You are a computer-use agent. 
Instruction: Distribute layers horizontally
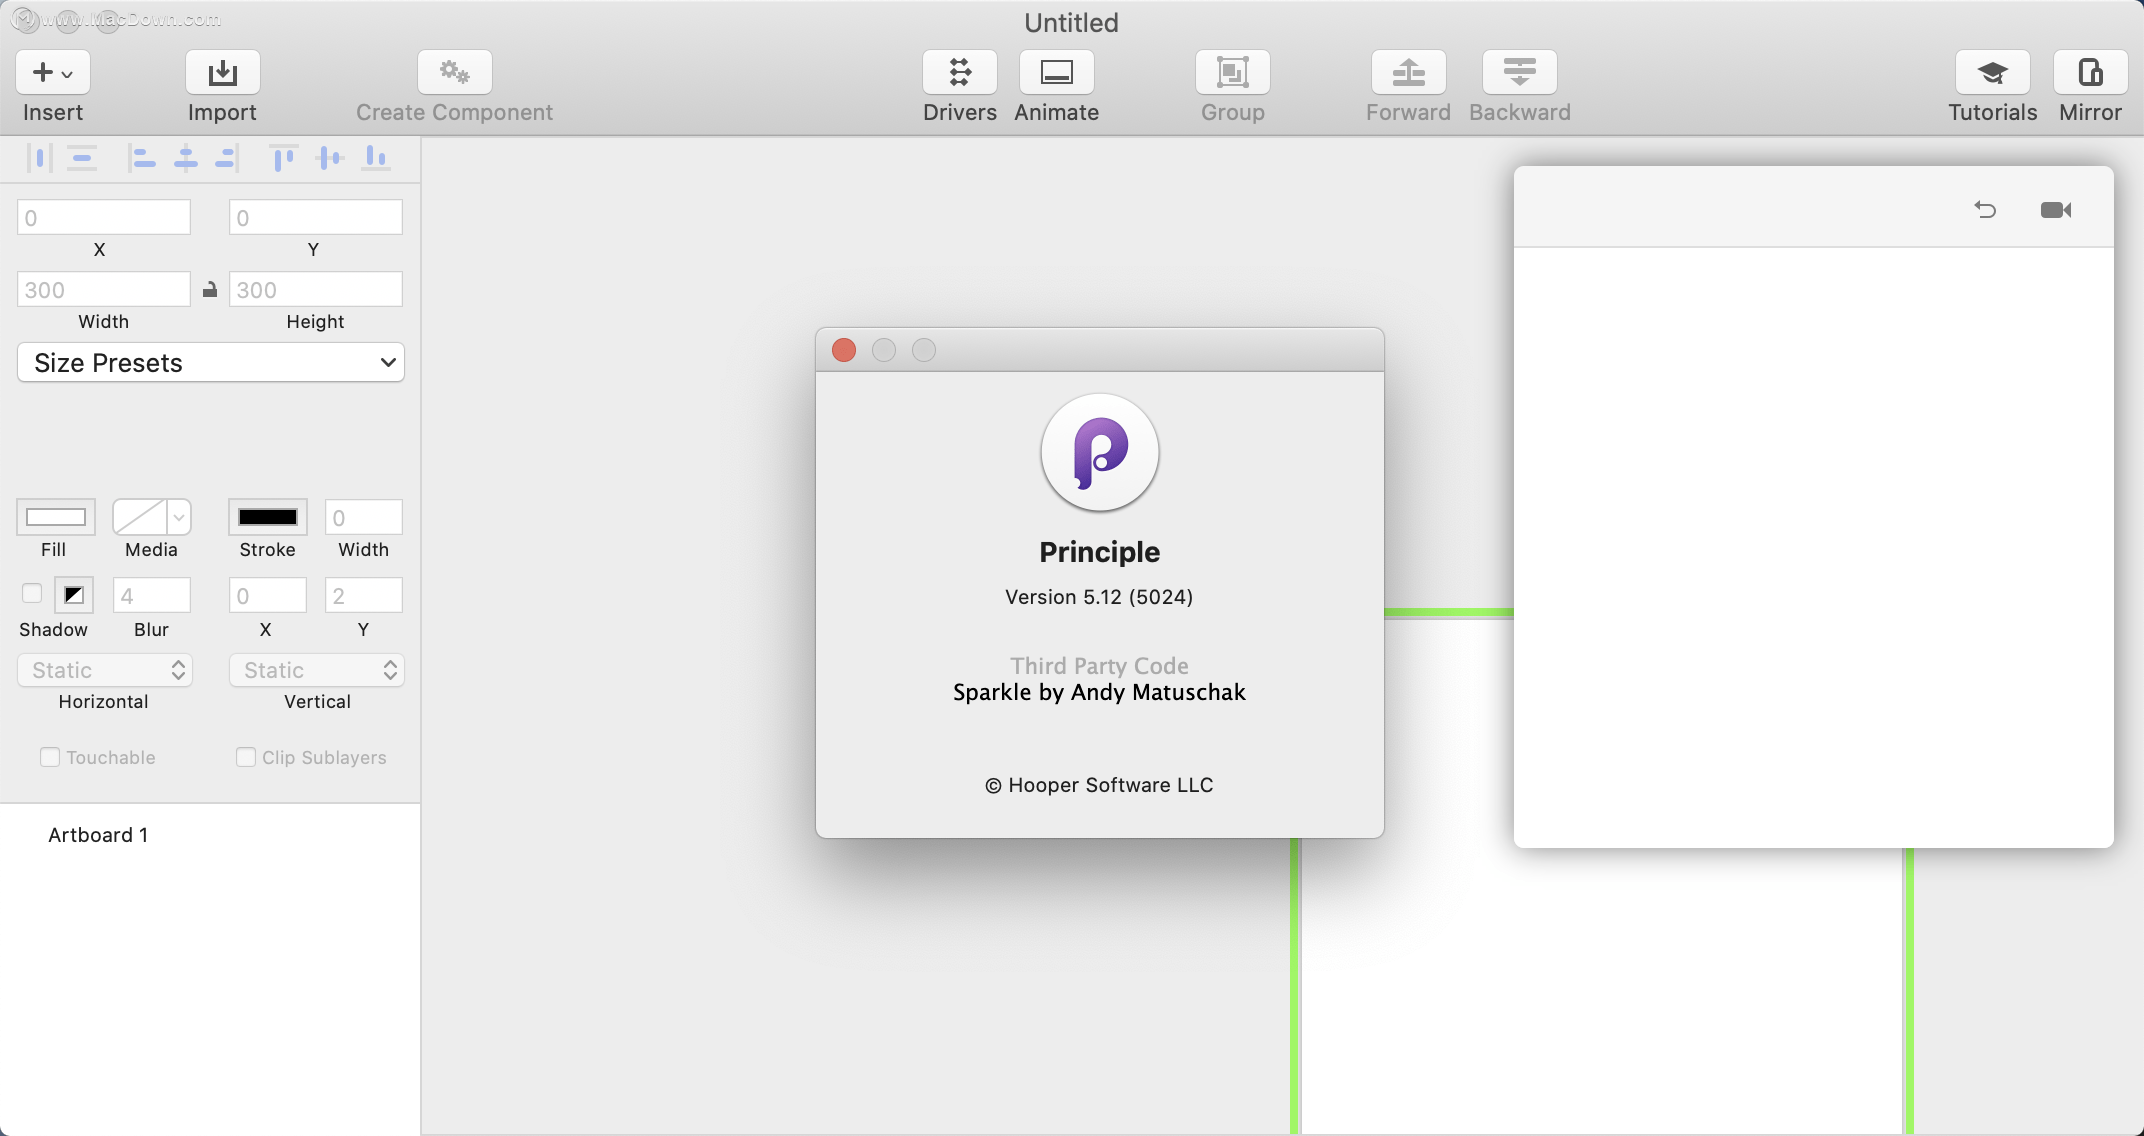pos(39,158)
